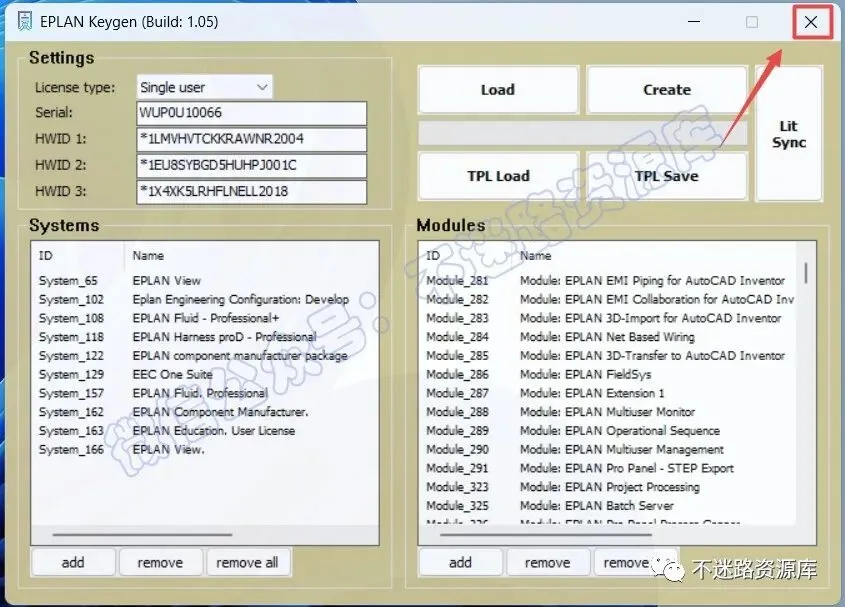
Task: Click the TPL Save button
Action: 667,176
